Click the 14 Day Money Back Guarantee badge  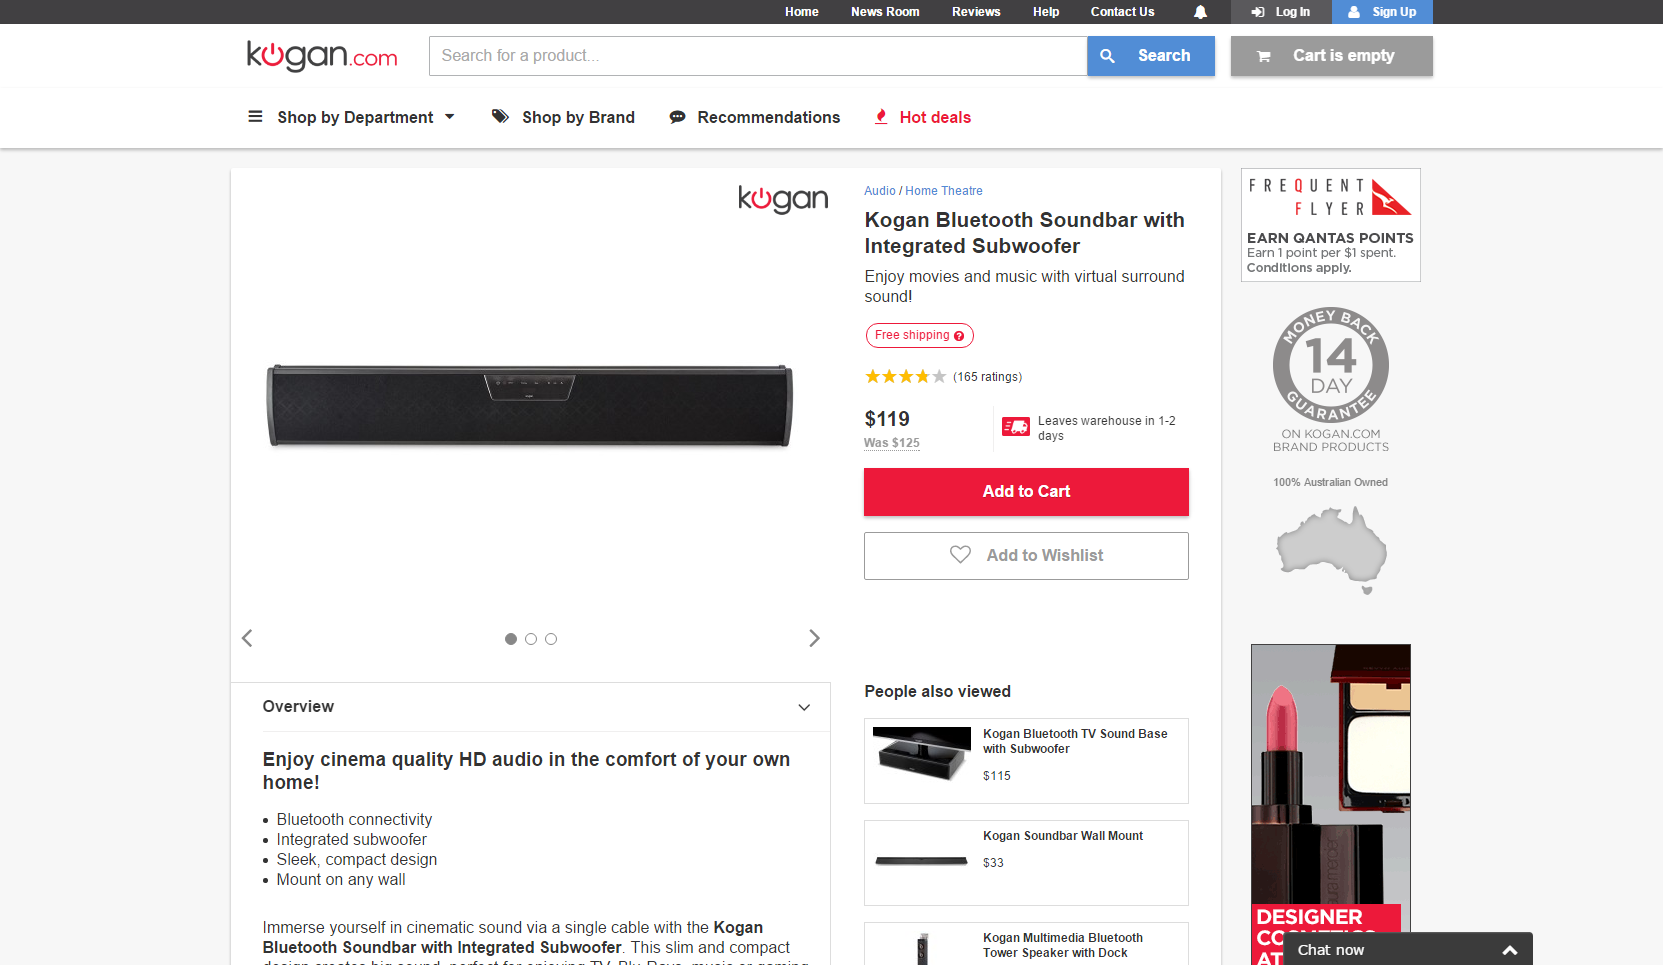pos(1331,365)
